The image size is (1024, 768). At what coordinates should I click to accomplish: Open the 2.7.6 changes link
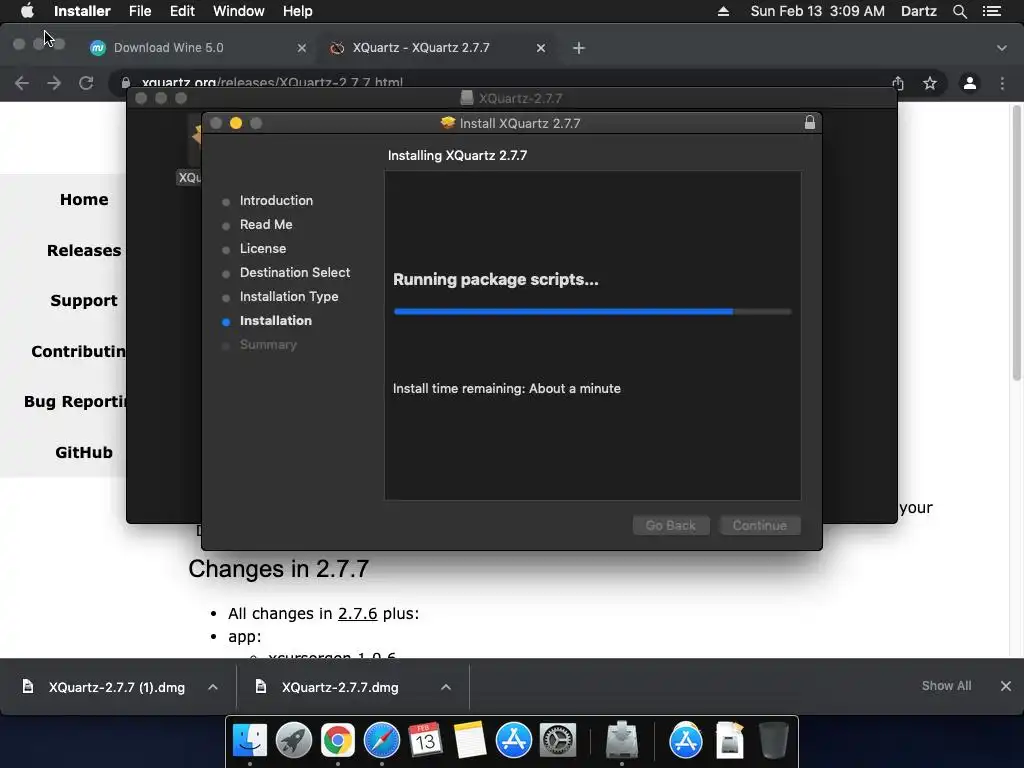357,613
